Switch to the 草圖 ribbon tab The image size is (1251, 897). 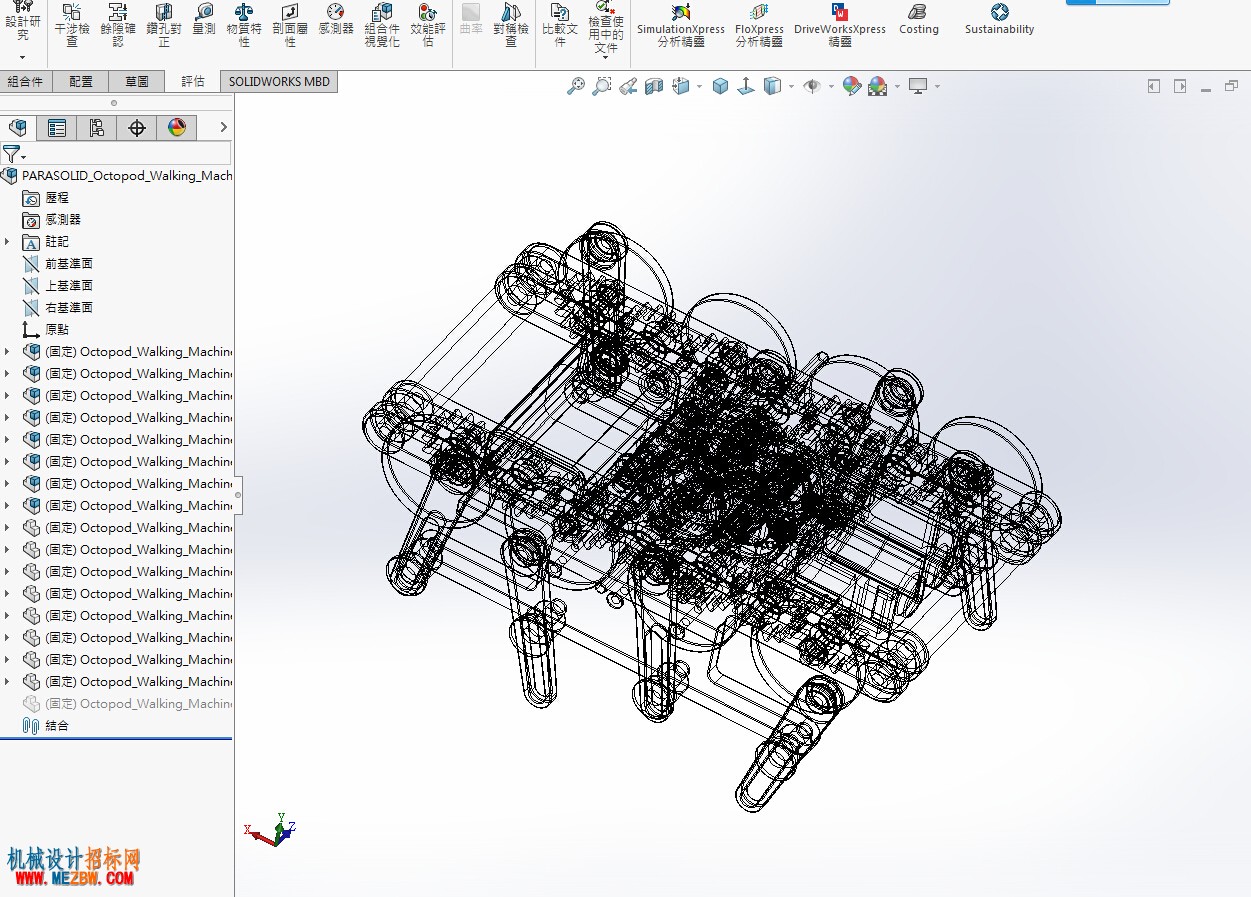(x=137, y=82)
